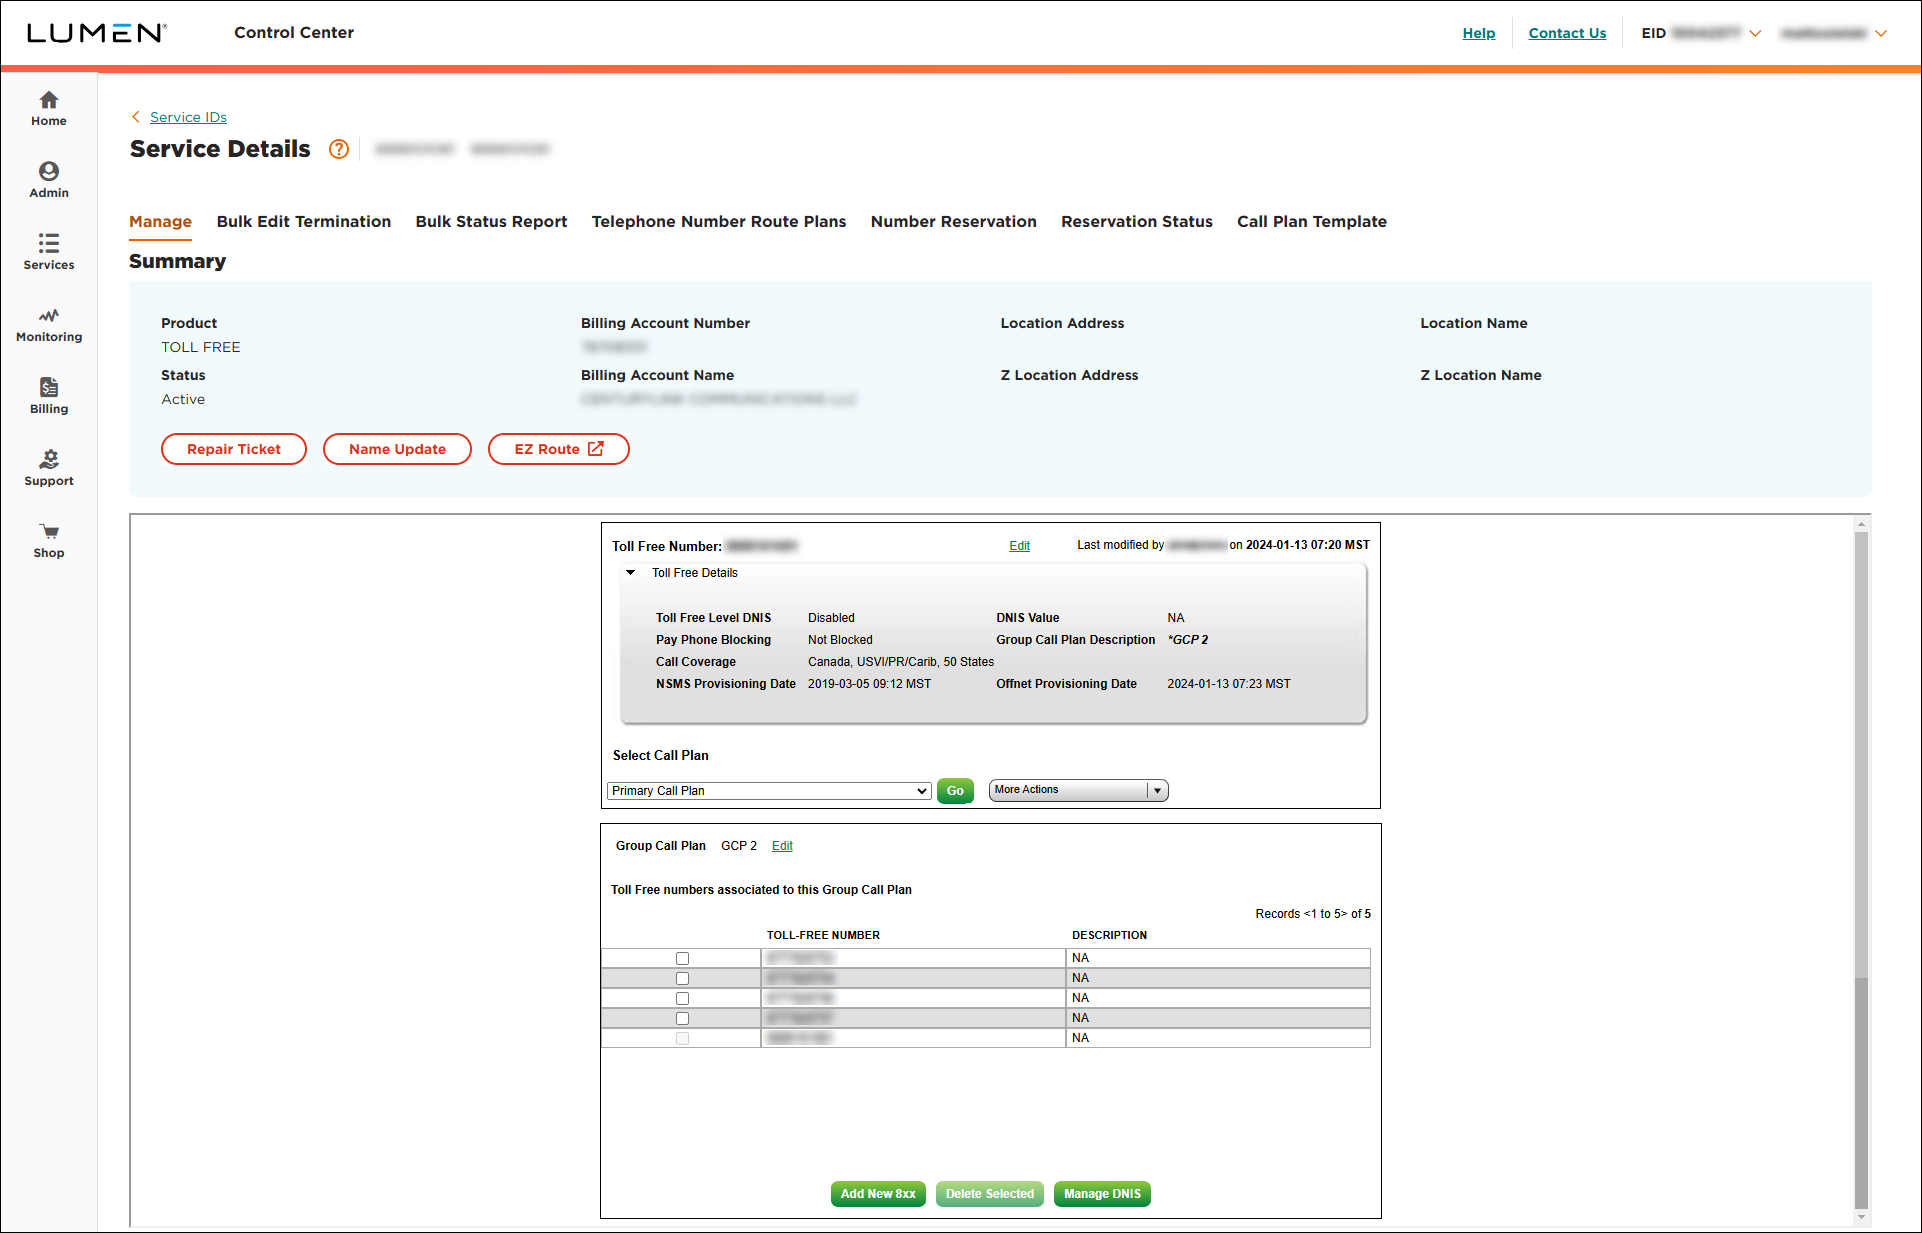
Task: Select the Admin icon in the sidebar
Action: click(x=48, y=178)
